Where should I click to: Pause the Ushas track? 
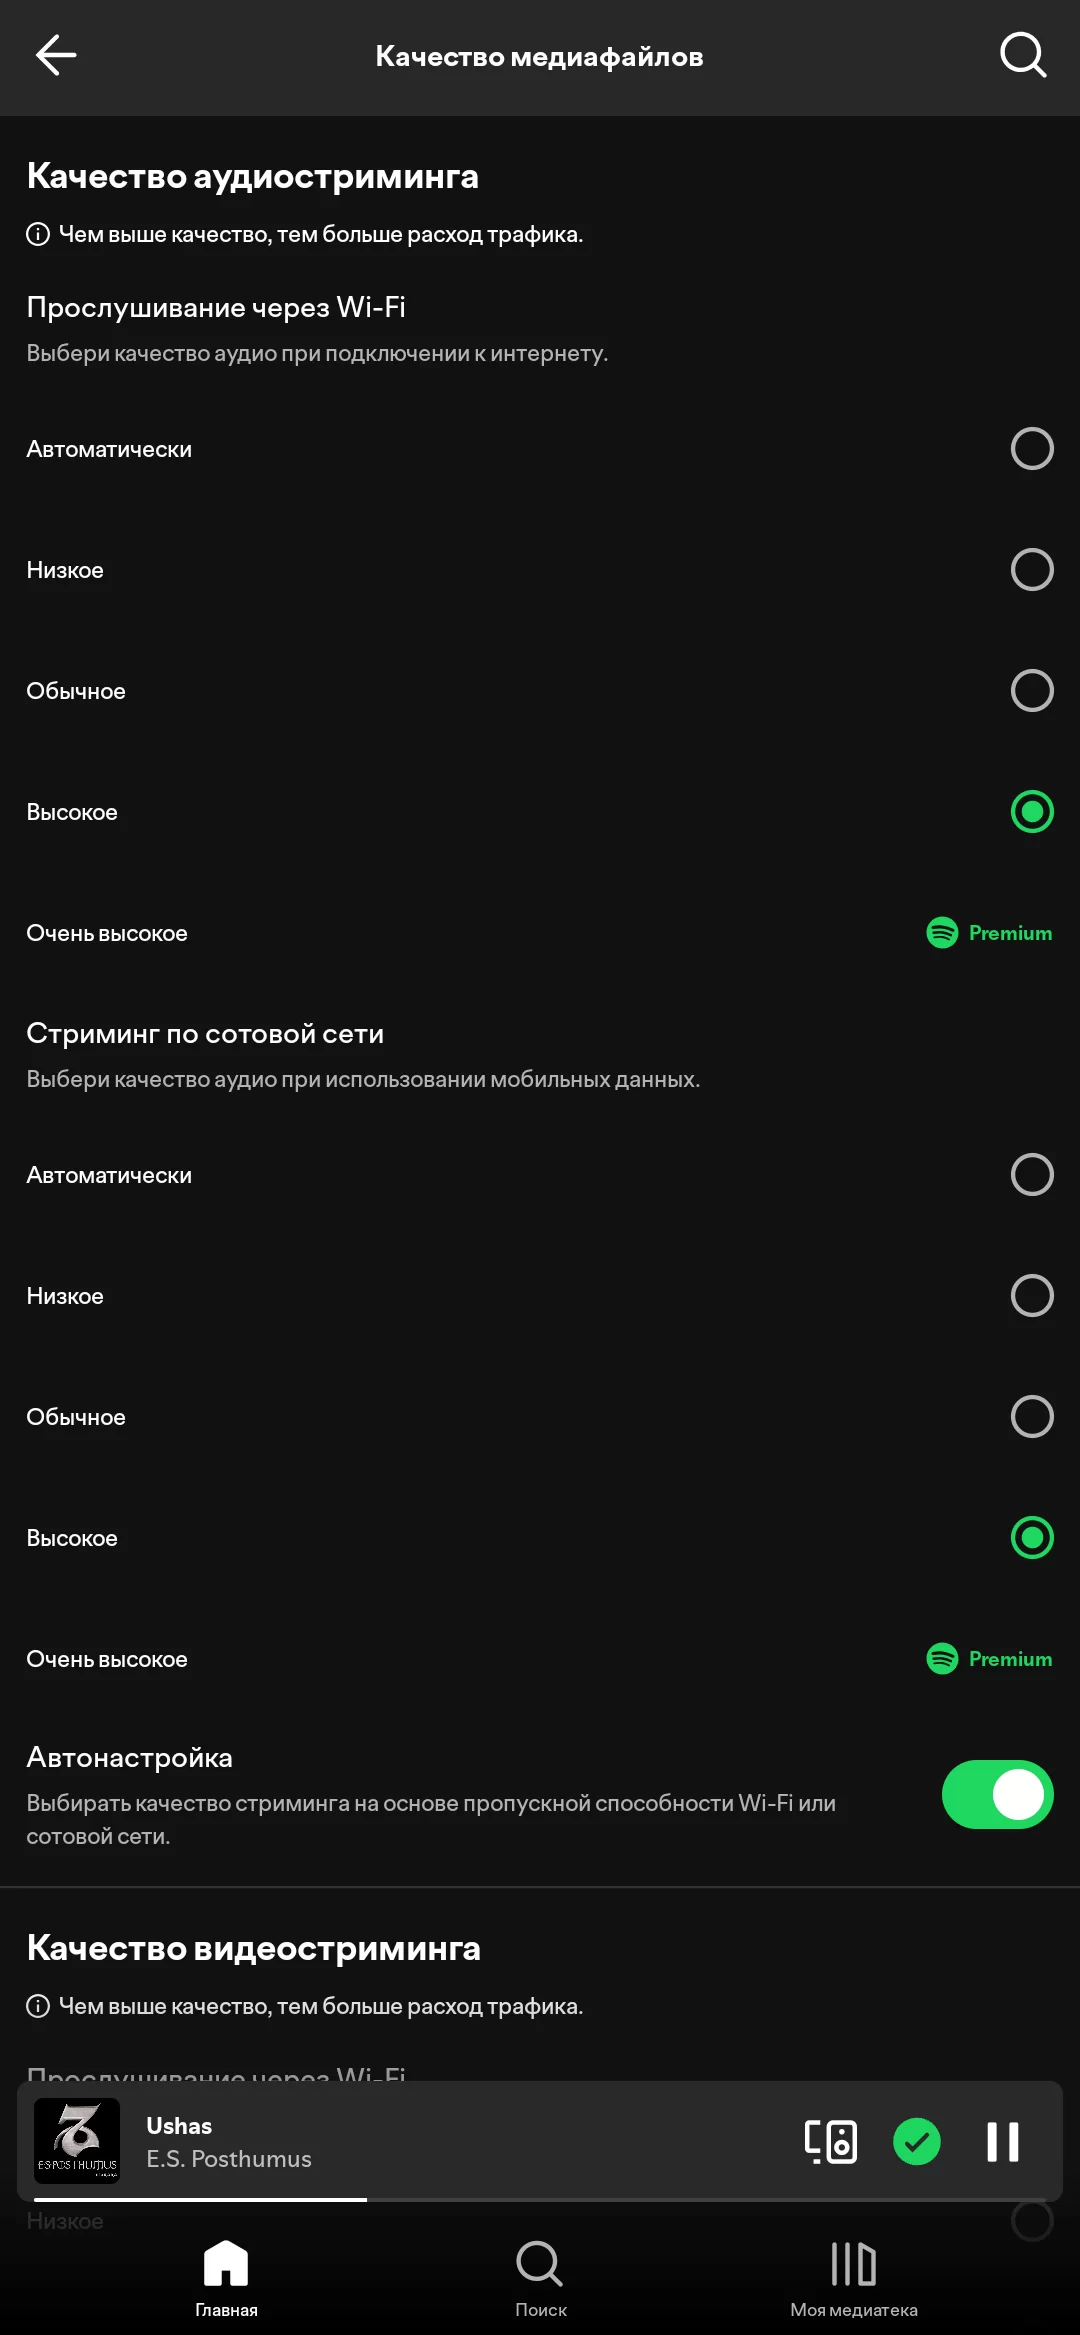1002,2142
